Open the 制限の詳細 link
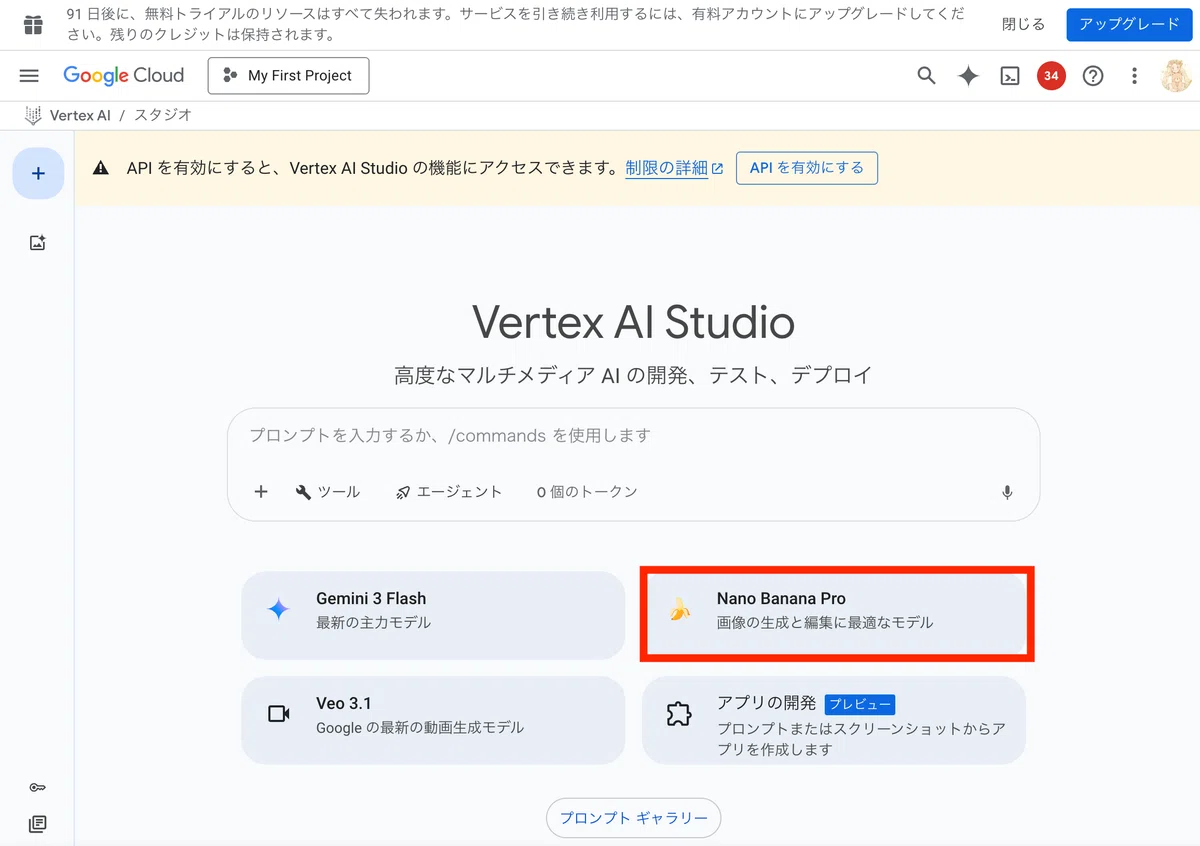 [x=674, y=168]
